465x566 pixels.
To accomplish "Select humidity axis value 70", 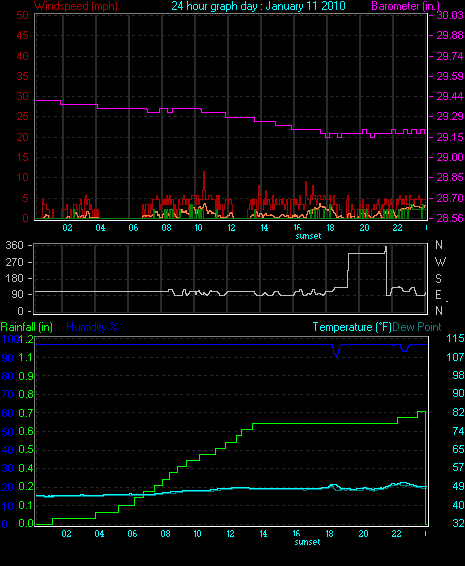I will click(x=8, y=394).
